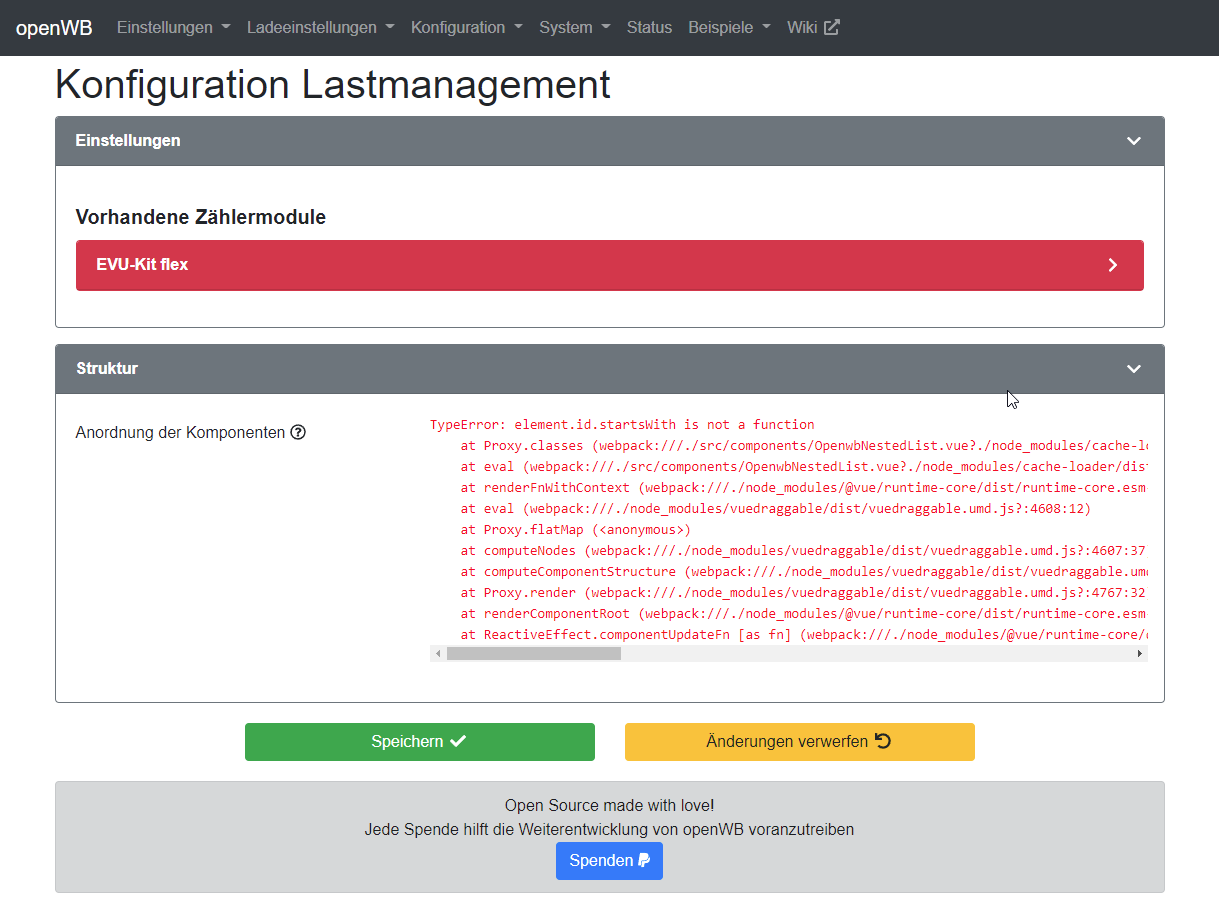Open the Einstellungen dropdown menu
Image resolution: width=1219 pixels, height=910 pixels.
(173, 27)
